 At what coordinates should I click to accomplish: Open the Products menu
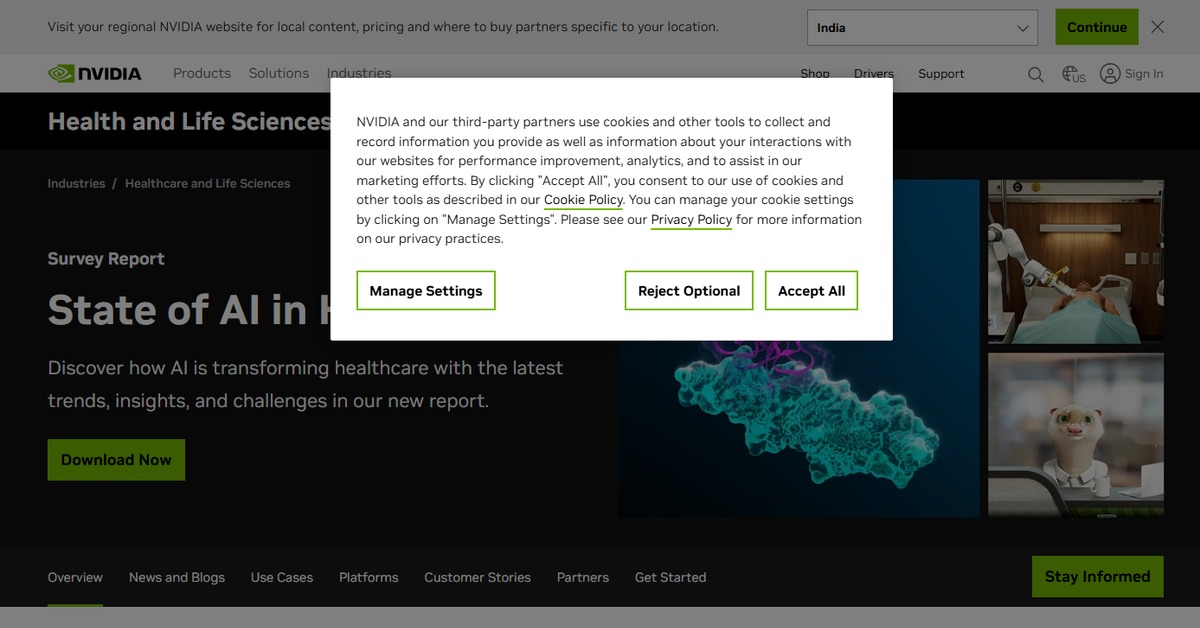click(202, 73)
